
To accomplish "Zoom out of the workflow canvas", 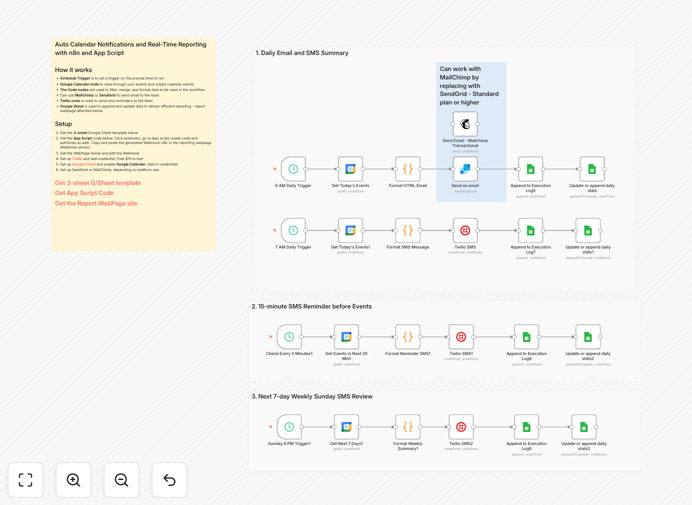I will tap(121, 480).
